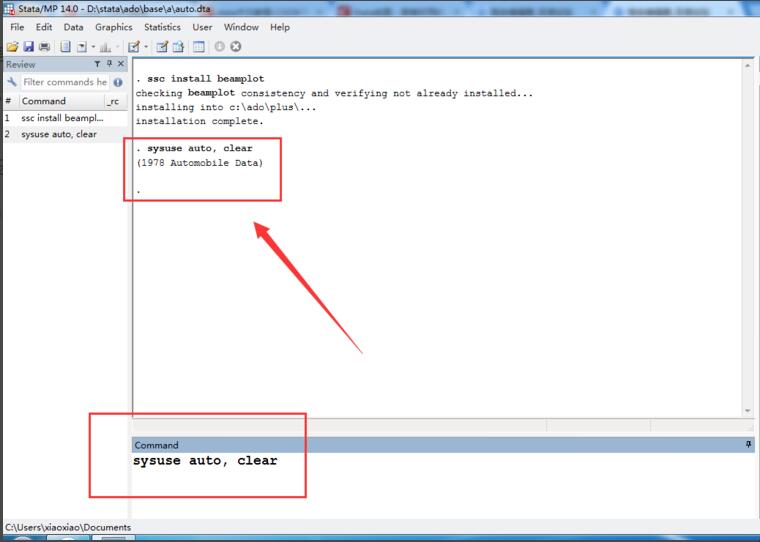This screenshot has height=542, width=760.
Task: Click the _rc column header
Action: [x=115, y=101]
